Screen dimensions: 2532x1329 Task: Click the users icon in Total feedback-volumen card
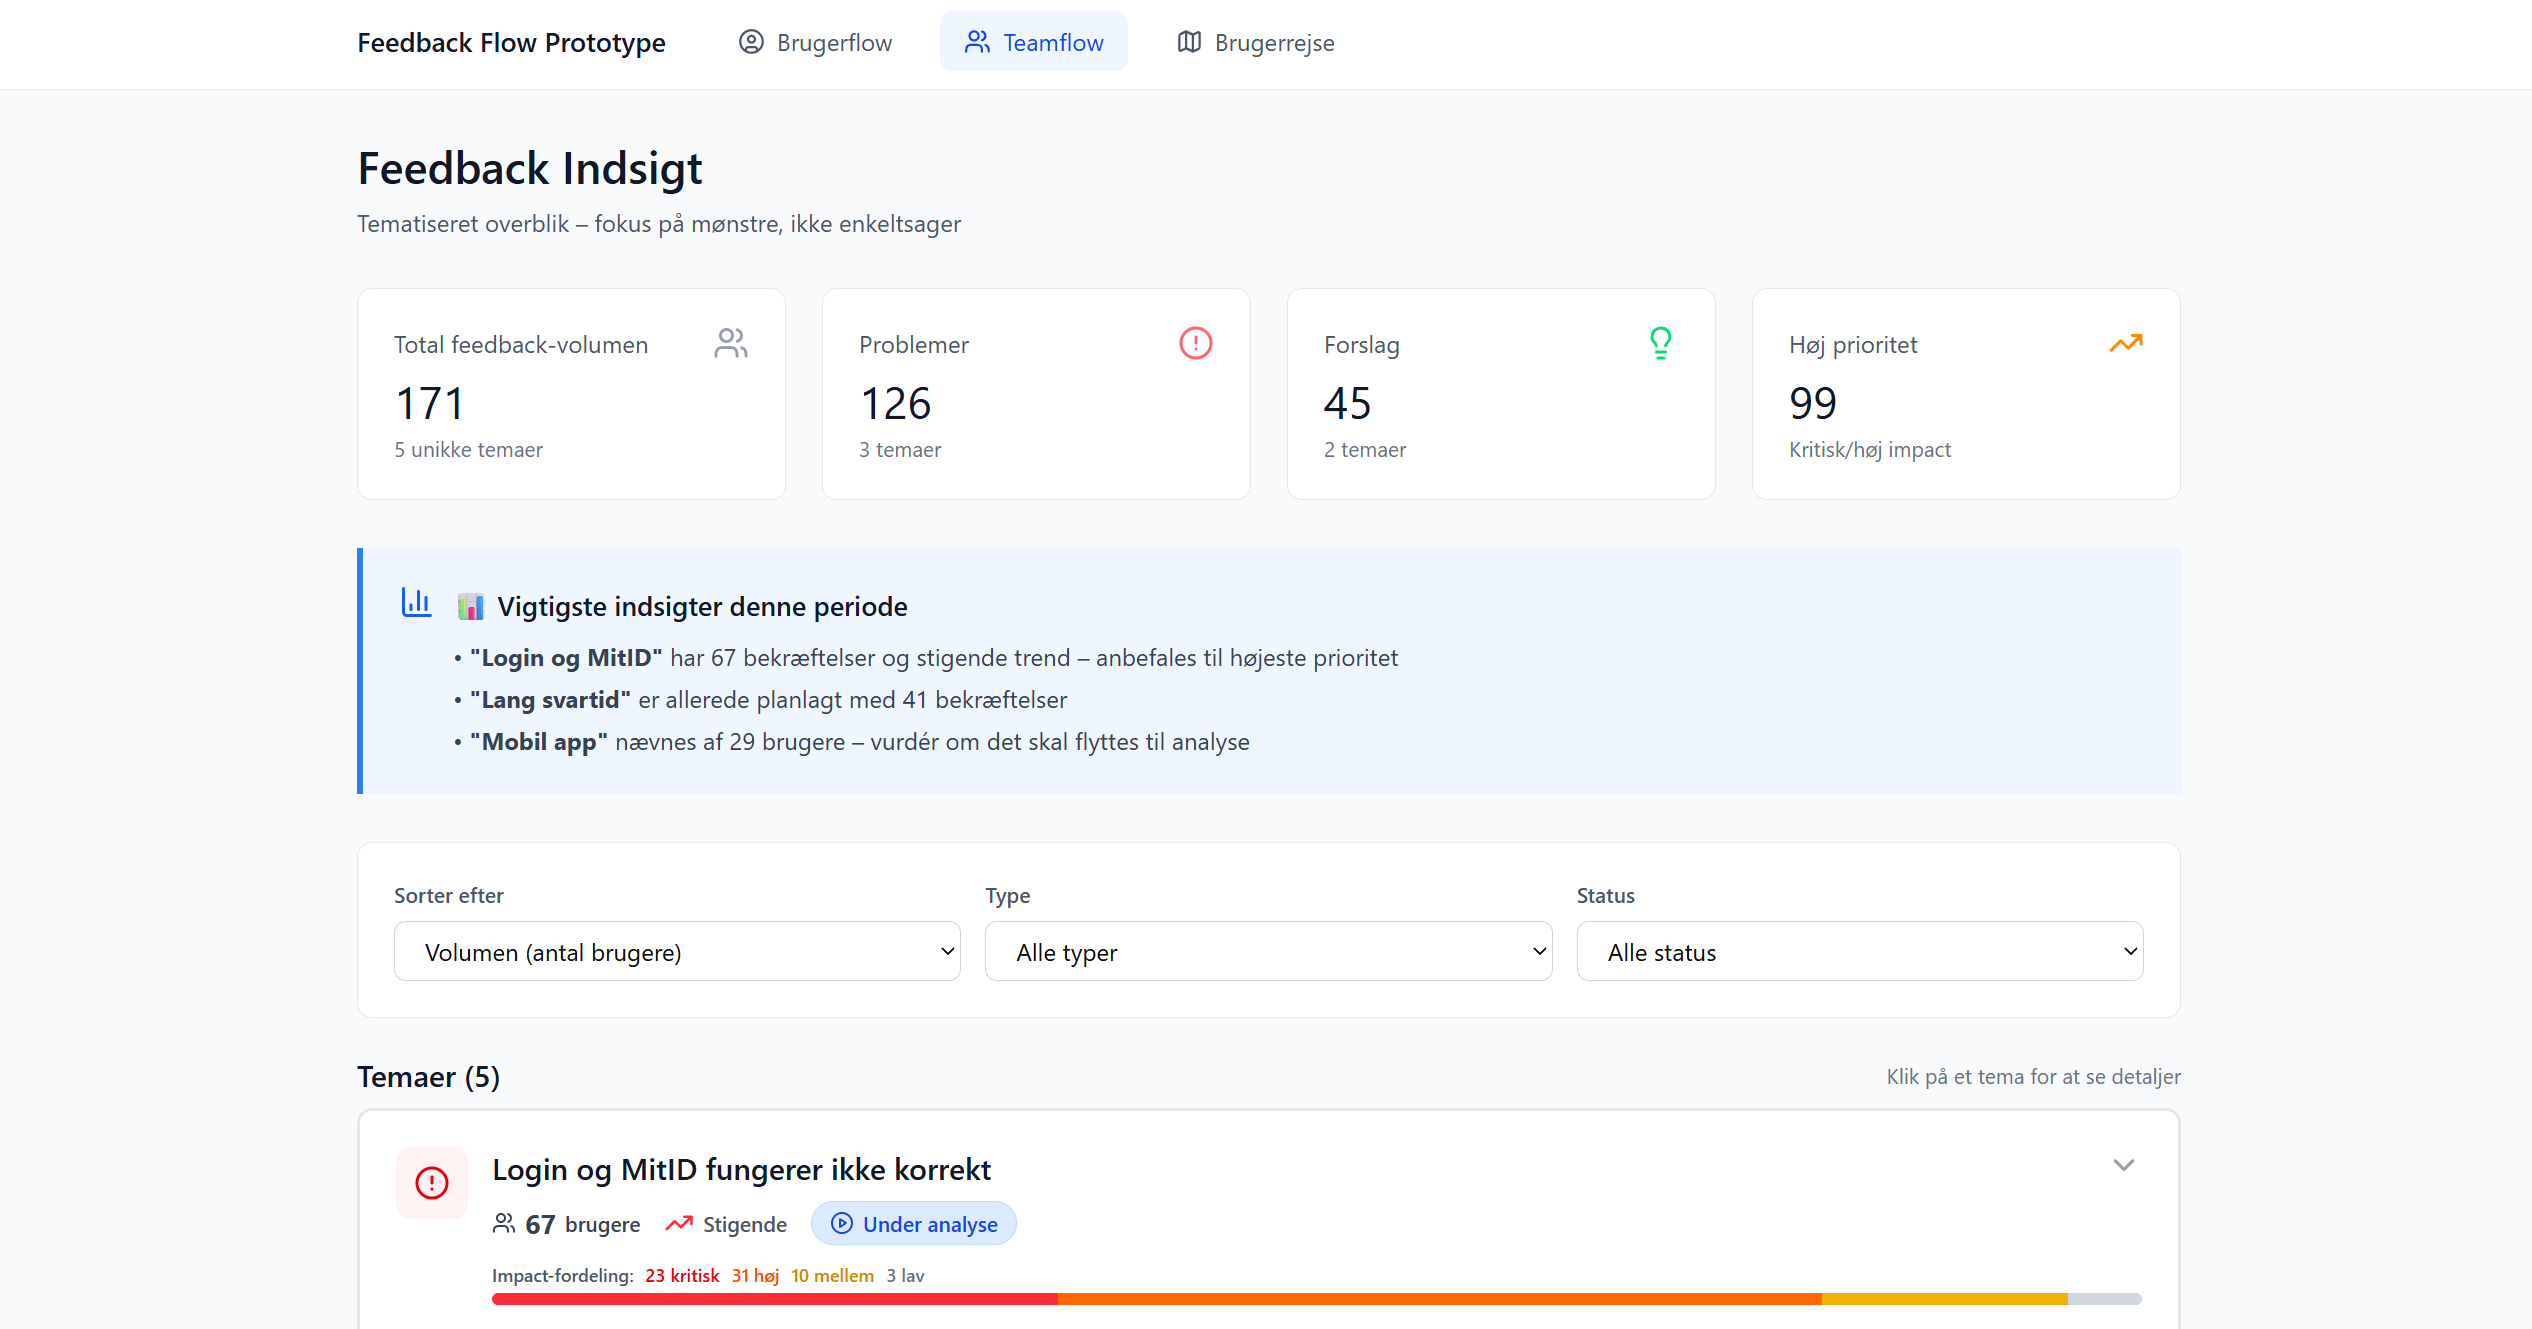point(731,343)
